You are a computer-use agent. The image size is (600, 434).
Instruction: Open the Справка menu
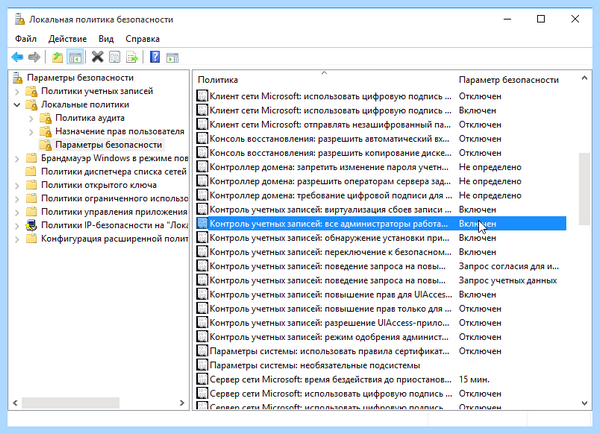pos(142,39)
